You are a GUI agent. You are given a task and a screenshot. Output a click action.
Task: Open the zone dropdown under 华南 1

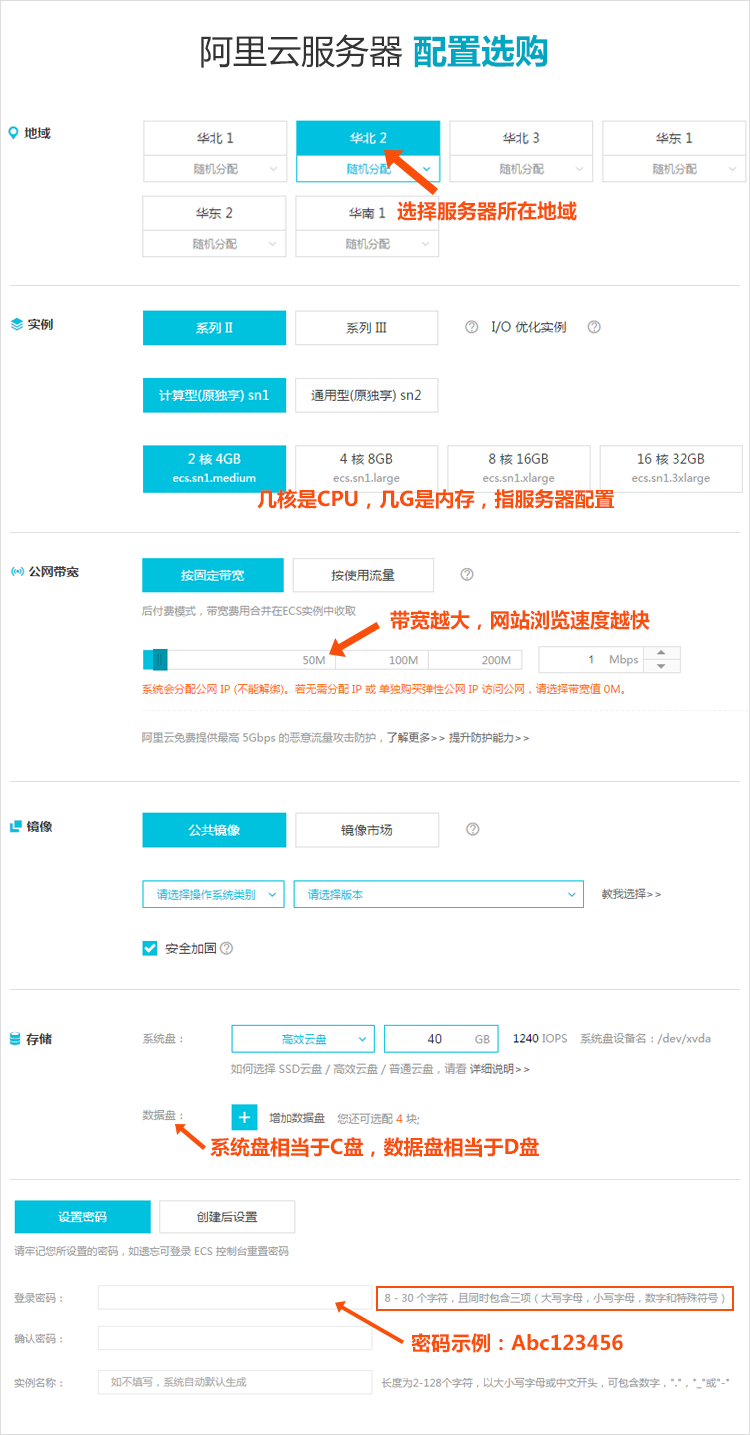[x=367, y=244]
